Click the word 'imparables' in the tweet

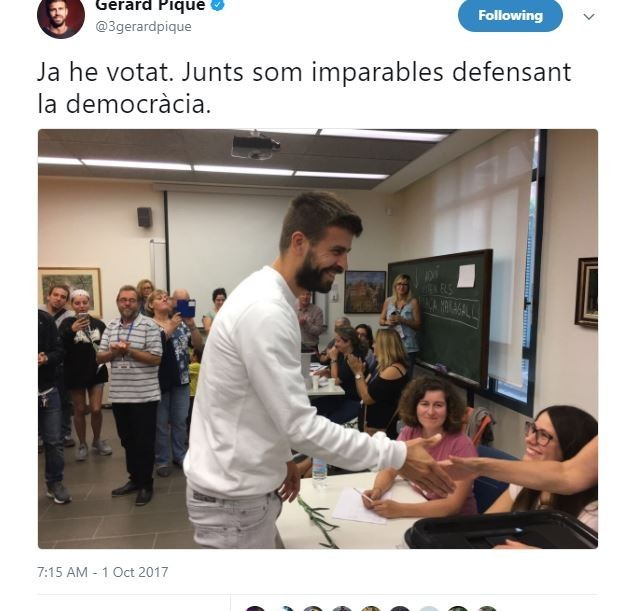(377, 74)
